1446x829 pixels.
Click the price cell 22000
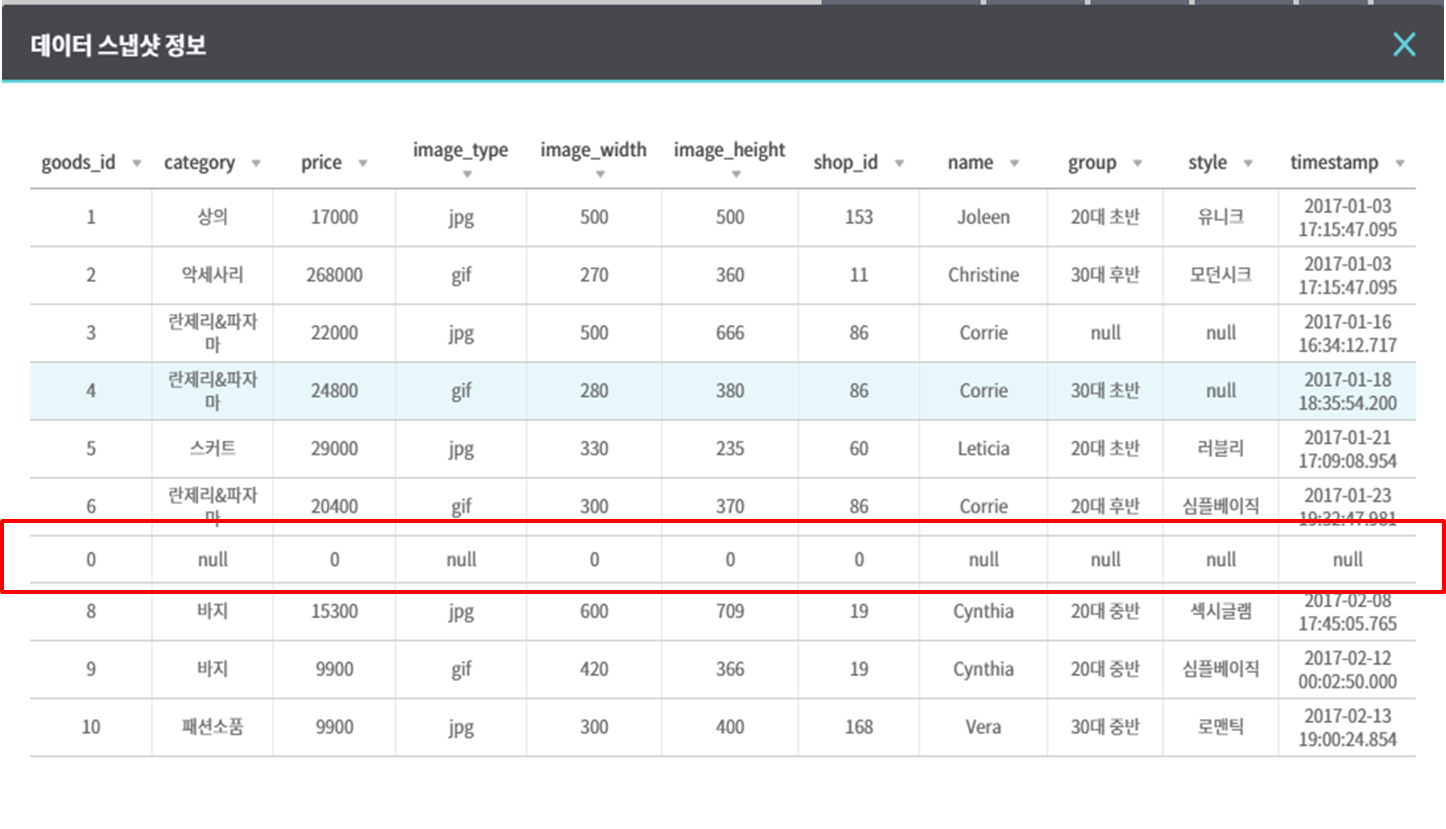pos(334,333)
